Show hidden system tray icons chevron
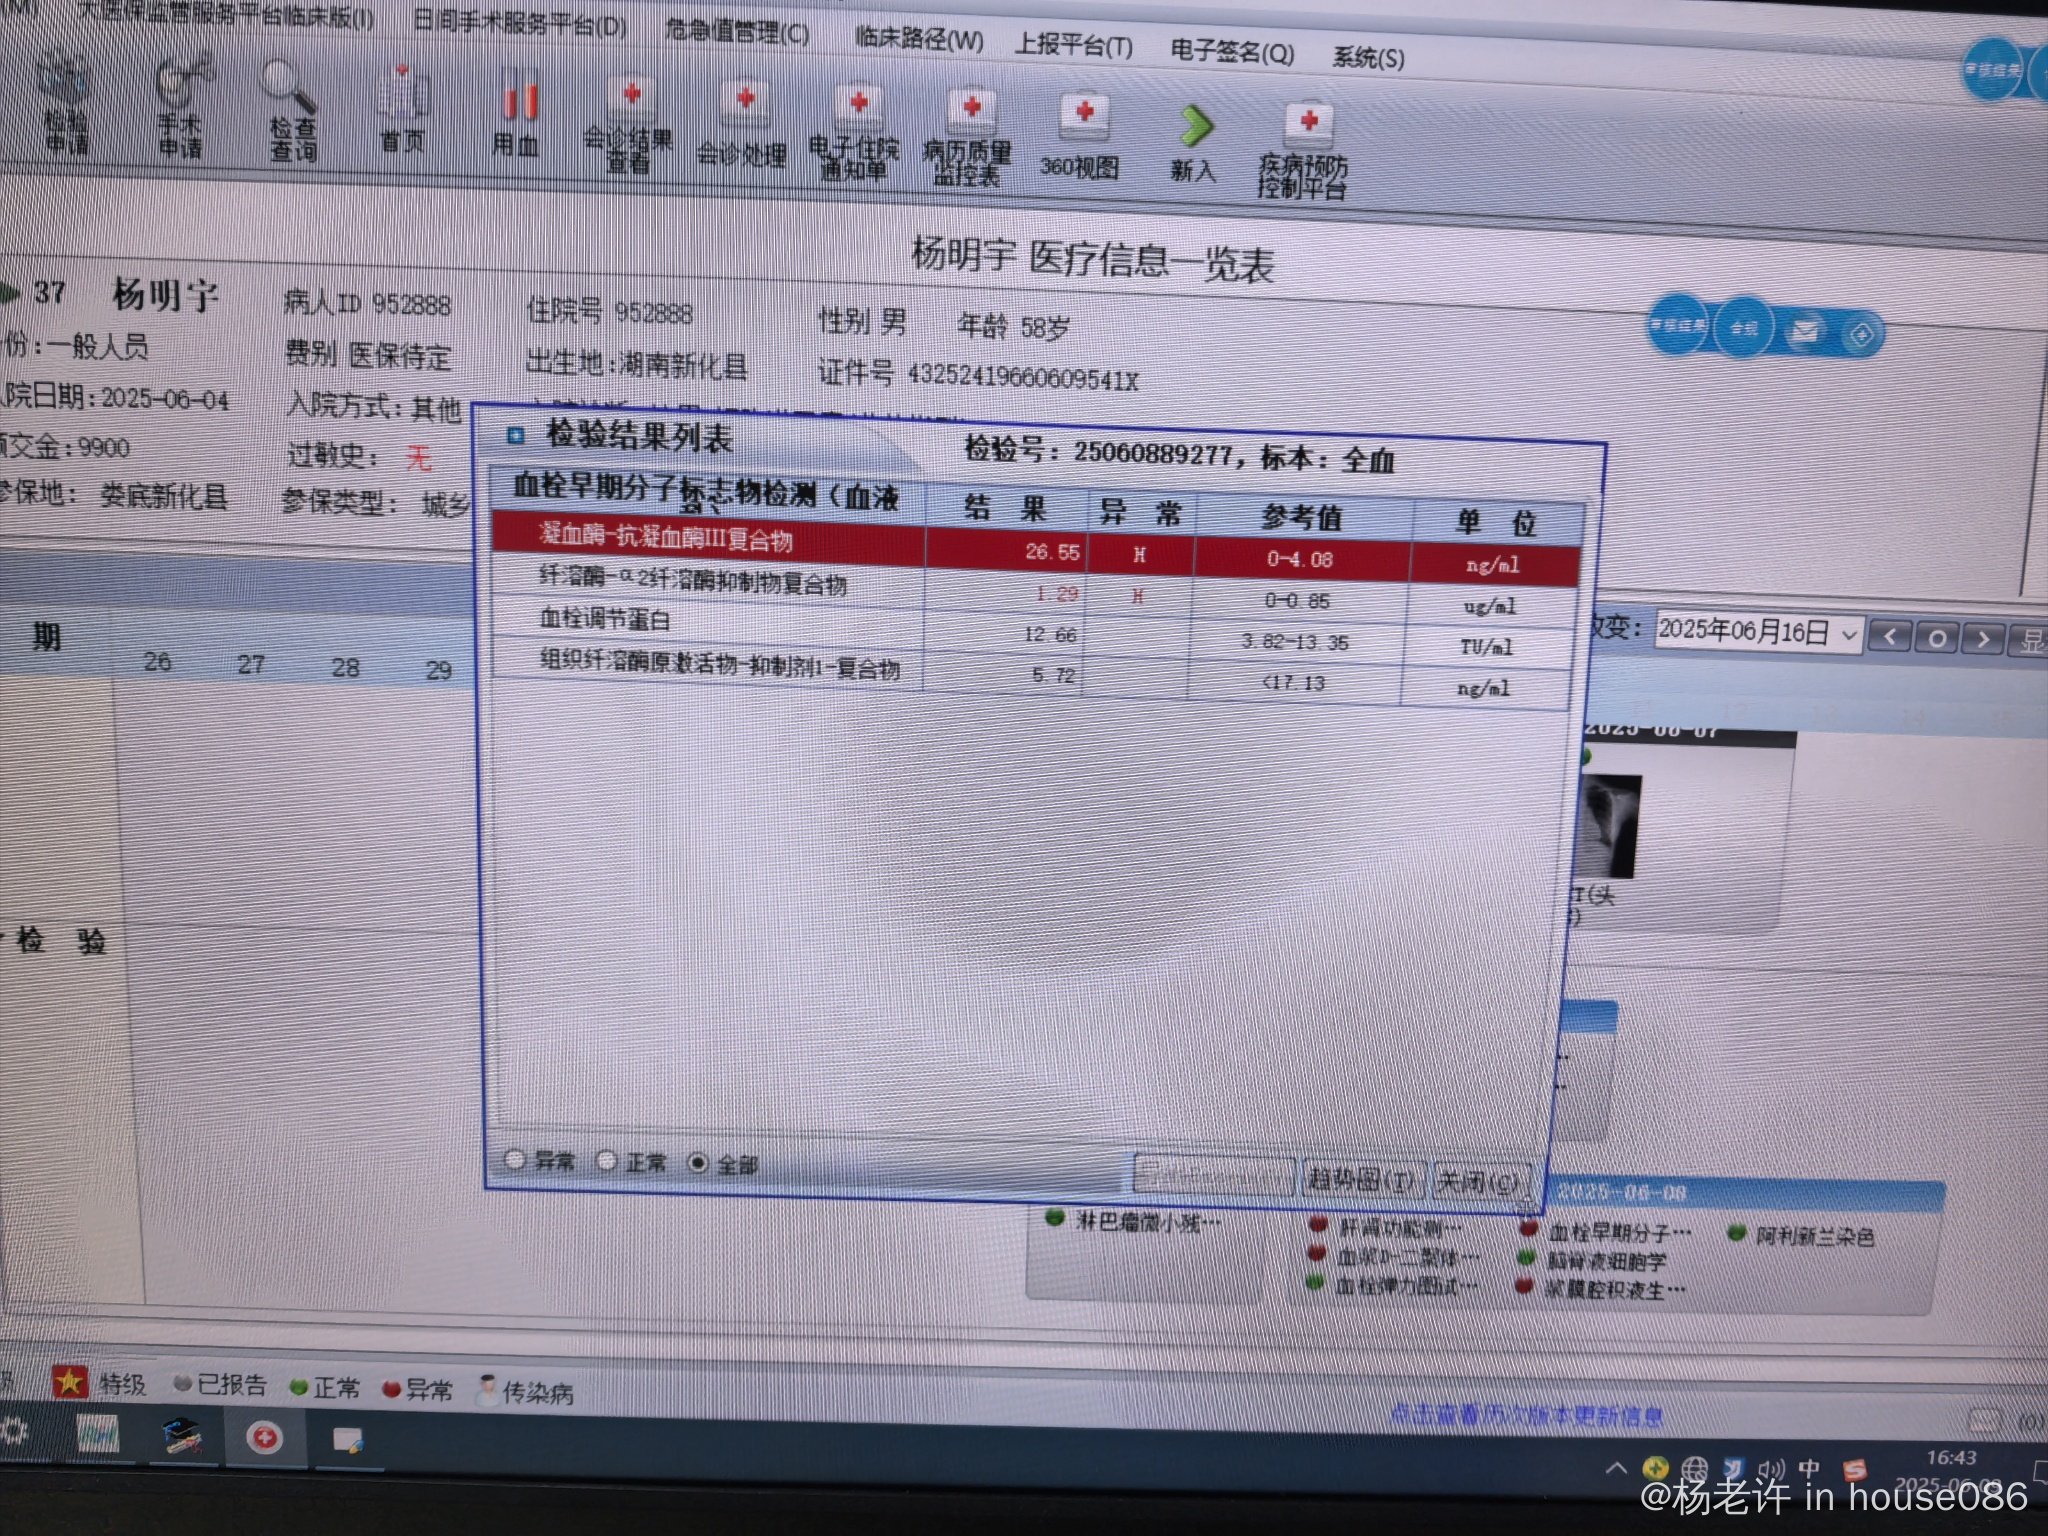This screenshot has width=2048, height=1536. coord(1615,1468)
